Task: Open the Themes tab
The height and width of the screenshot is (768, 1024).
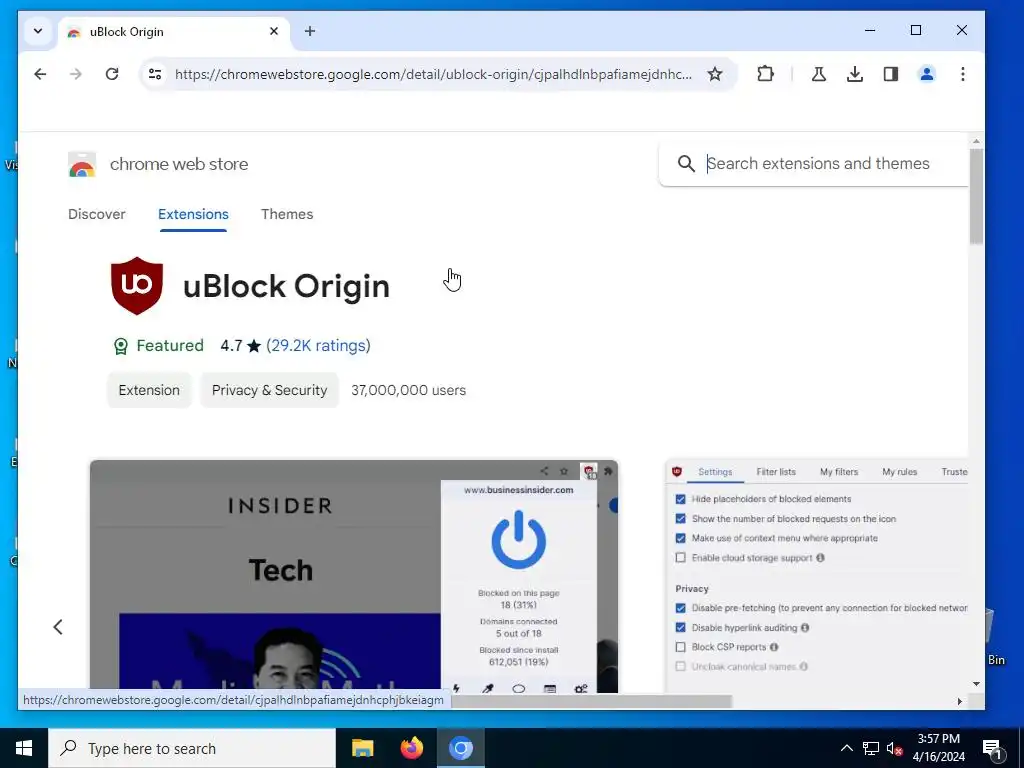Action: pos(287,214)
